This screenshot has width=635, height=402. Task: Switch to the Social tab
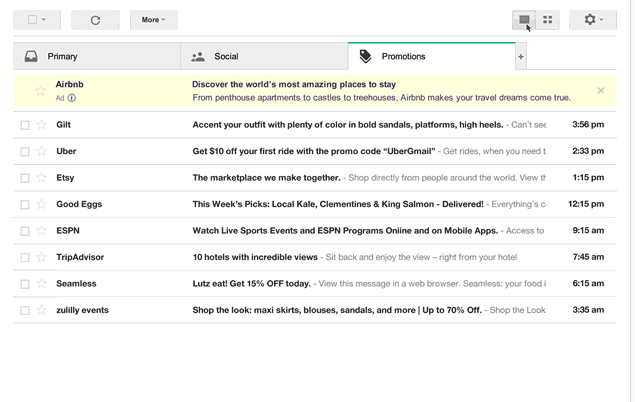pos(264,56)
